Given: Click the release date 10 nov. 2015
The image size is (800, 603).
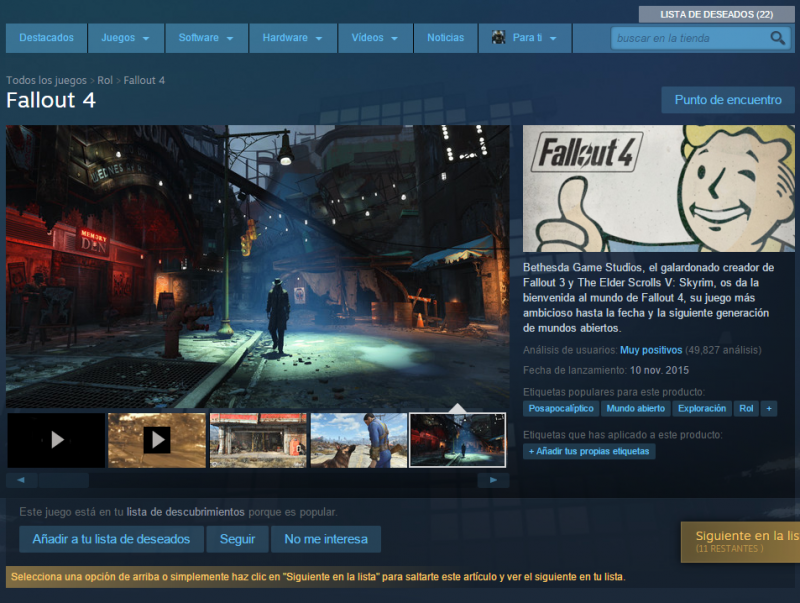Looking at the screenshot, I should (x=659, y=370).
